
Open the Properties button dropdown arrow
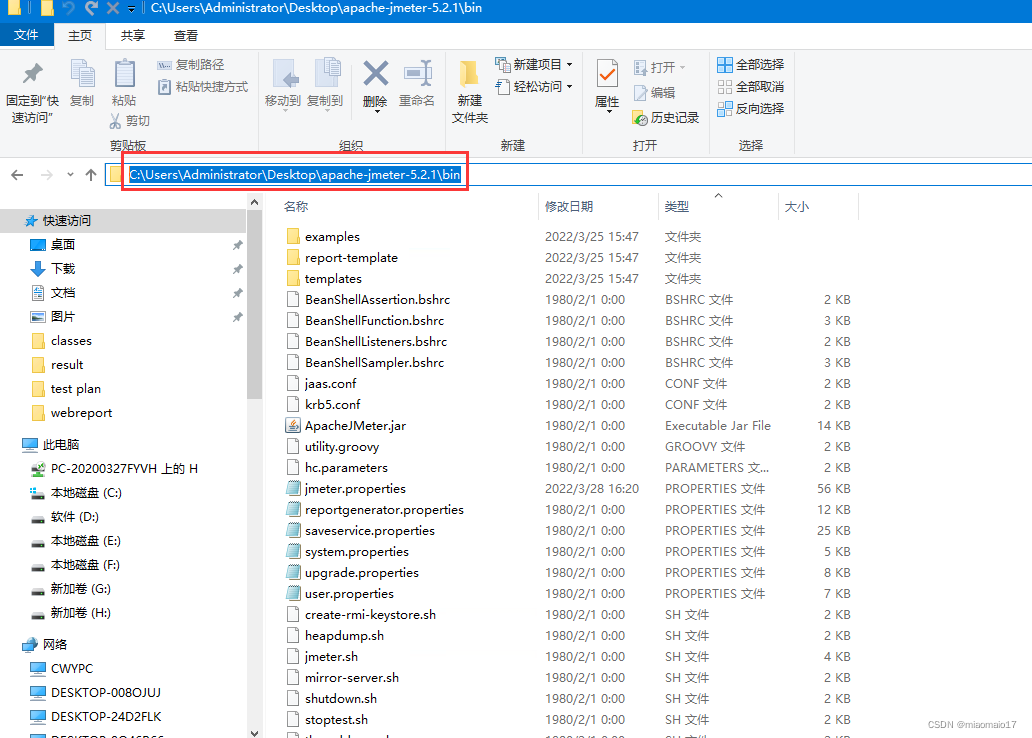[x=607, y=111]
